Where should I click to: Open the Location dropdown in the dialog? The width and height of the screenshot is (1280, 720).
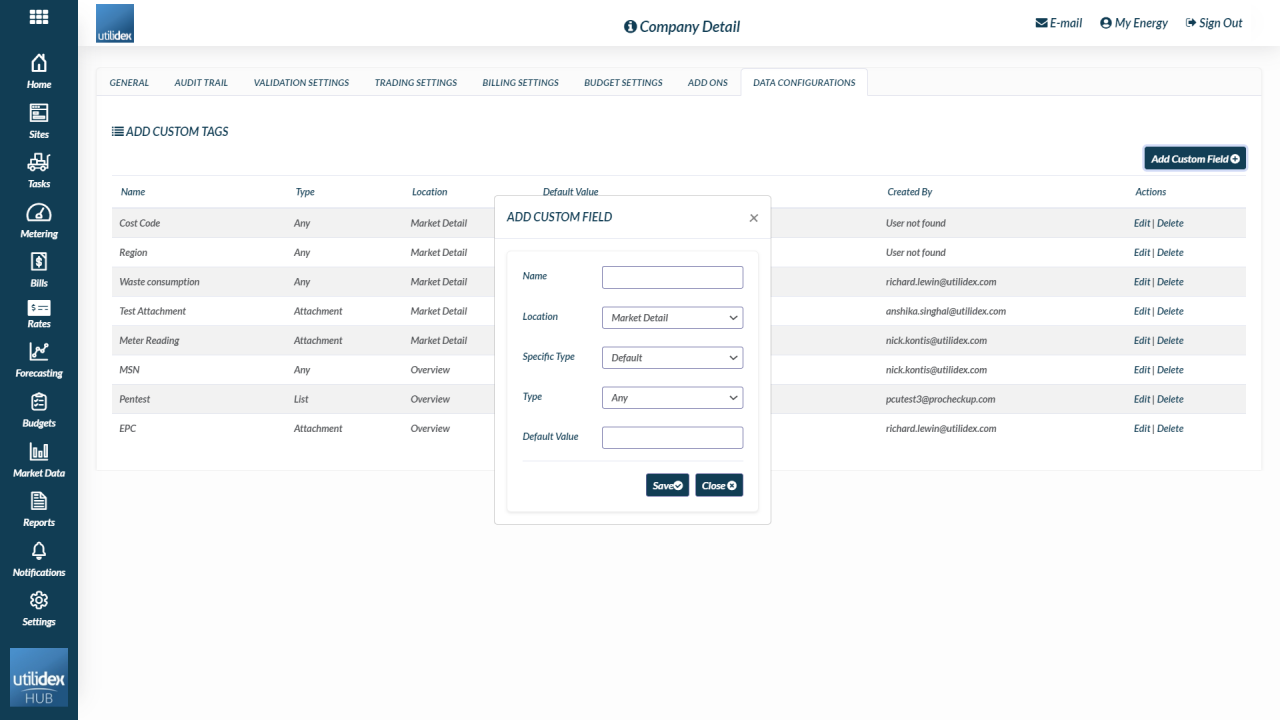pos(672,317)
